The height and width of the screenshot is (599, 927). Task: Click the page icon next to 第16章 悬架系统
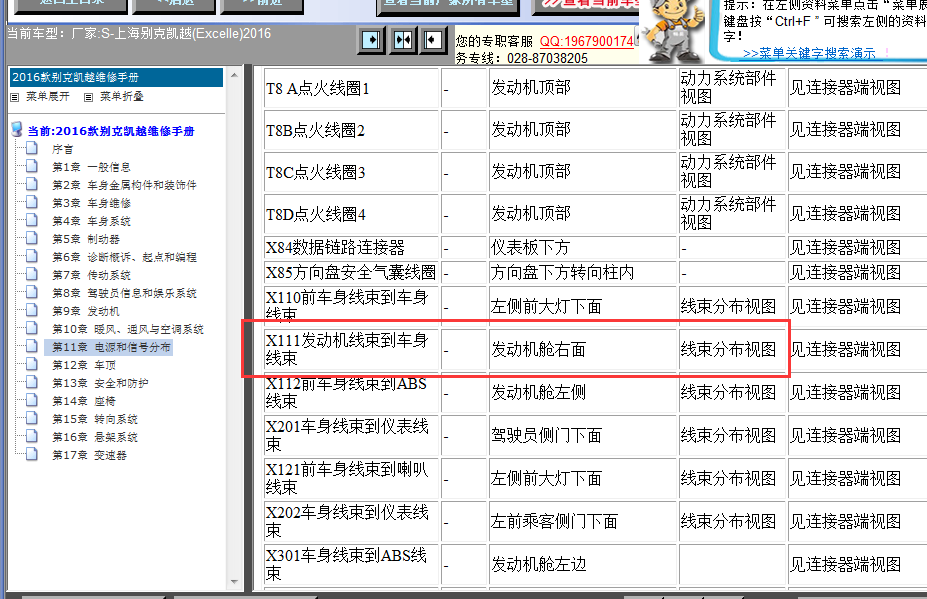pos(32,436)
